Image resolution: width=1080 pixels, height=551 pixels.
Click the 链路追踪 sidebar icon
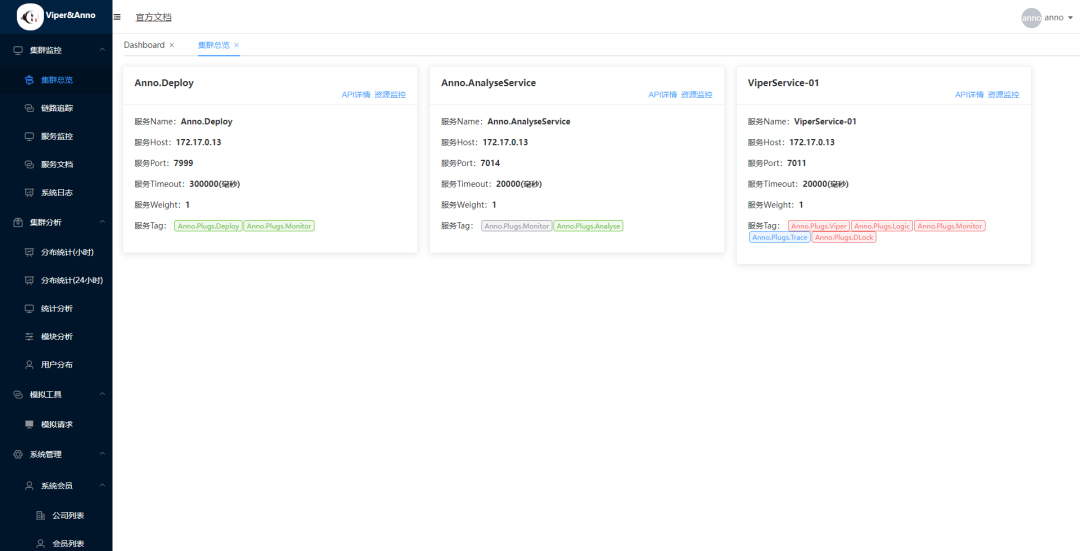29,108
